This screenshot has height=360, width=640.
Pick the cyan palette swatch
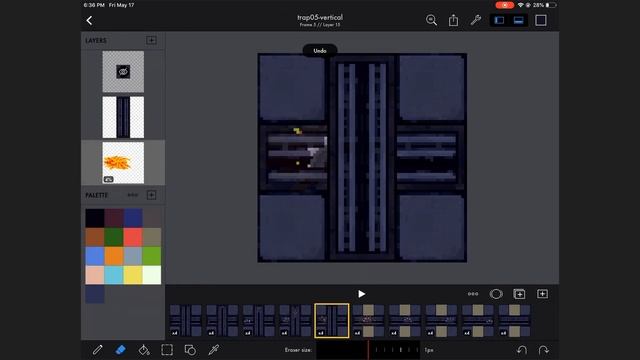(x=114, y=275)
